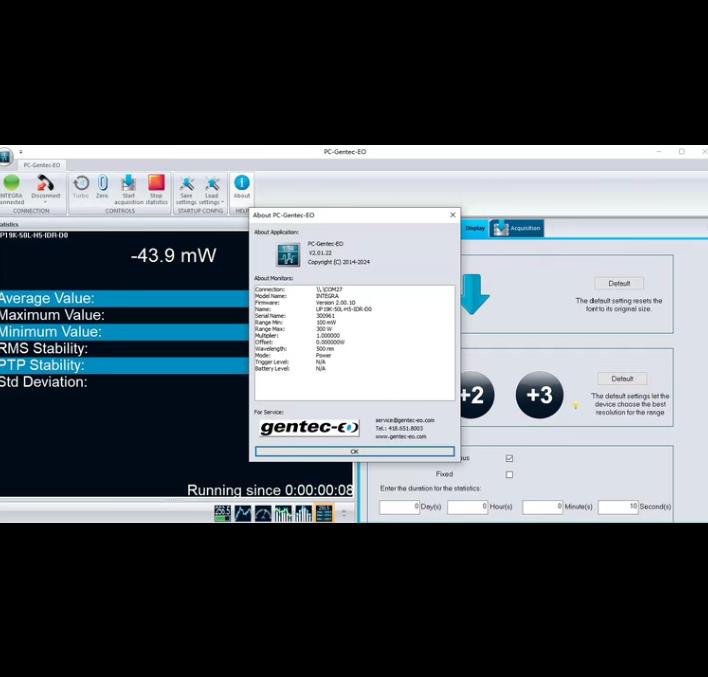The width and height of the screenshot is (708, 677).
Task: Close the About PC-Gentec-EO dialog
Action: [x=453, y=215]
